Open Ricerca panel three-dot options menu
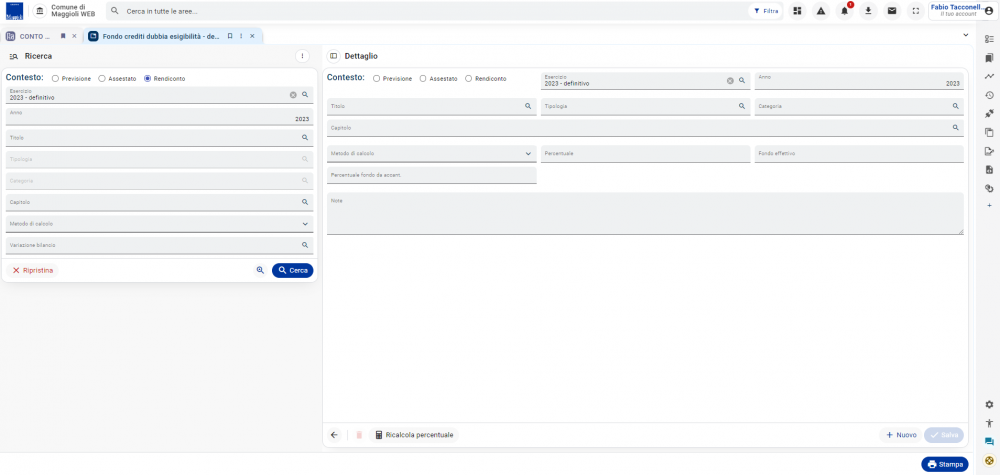1000x475 pixels. pyautogui.click(x=302, y=56)
